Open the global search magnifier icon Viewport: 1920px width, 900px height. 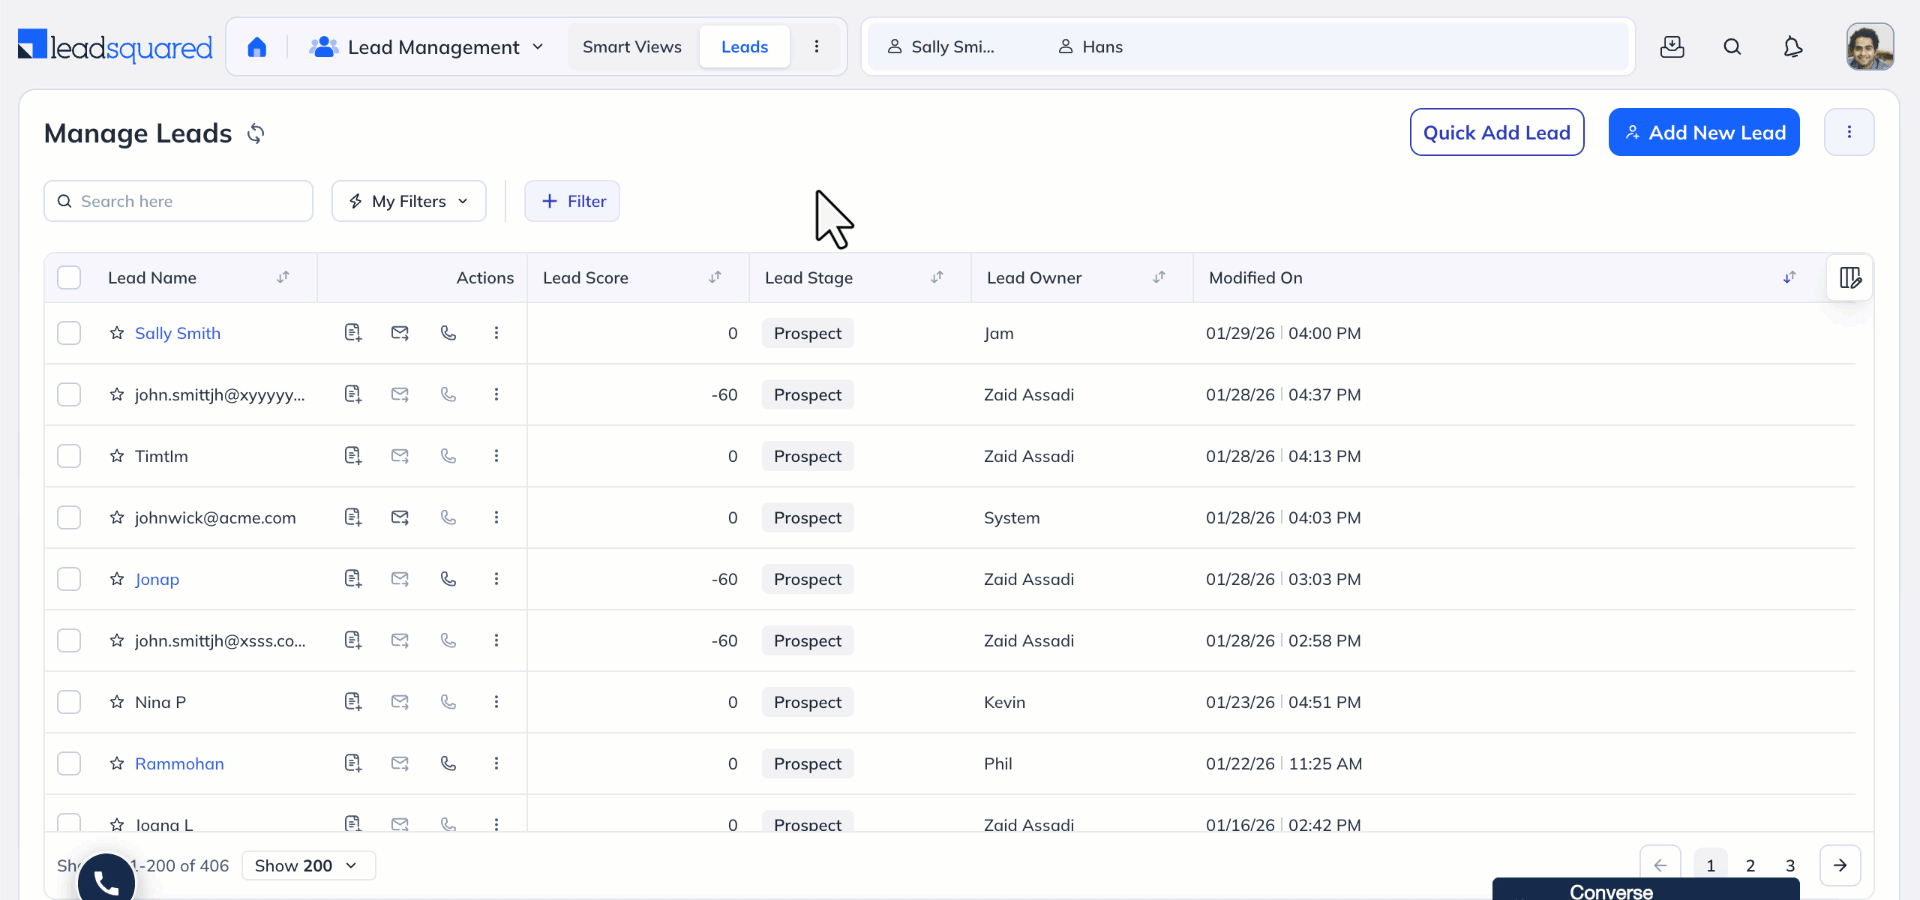1732,47
